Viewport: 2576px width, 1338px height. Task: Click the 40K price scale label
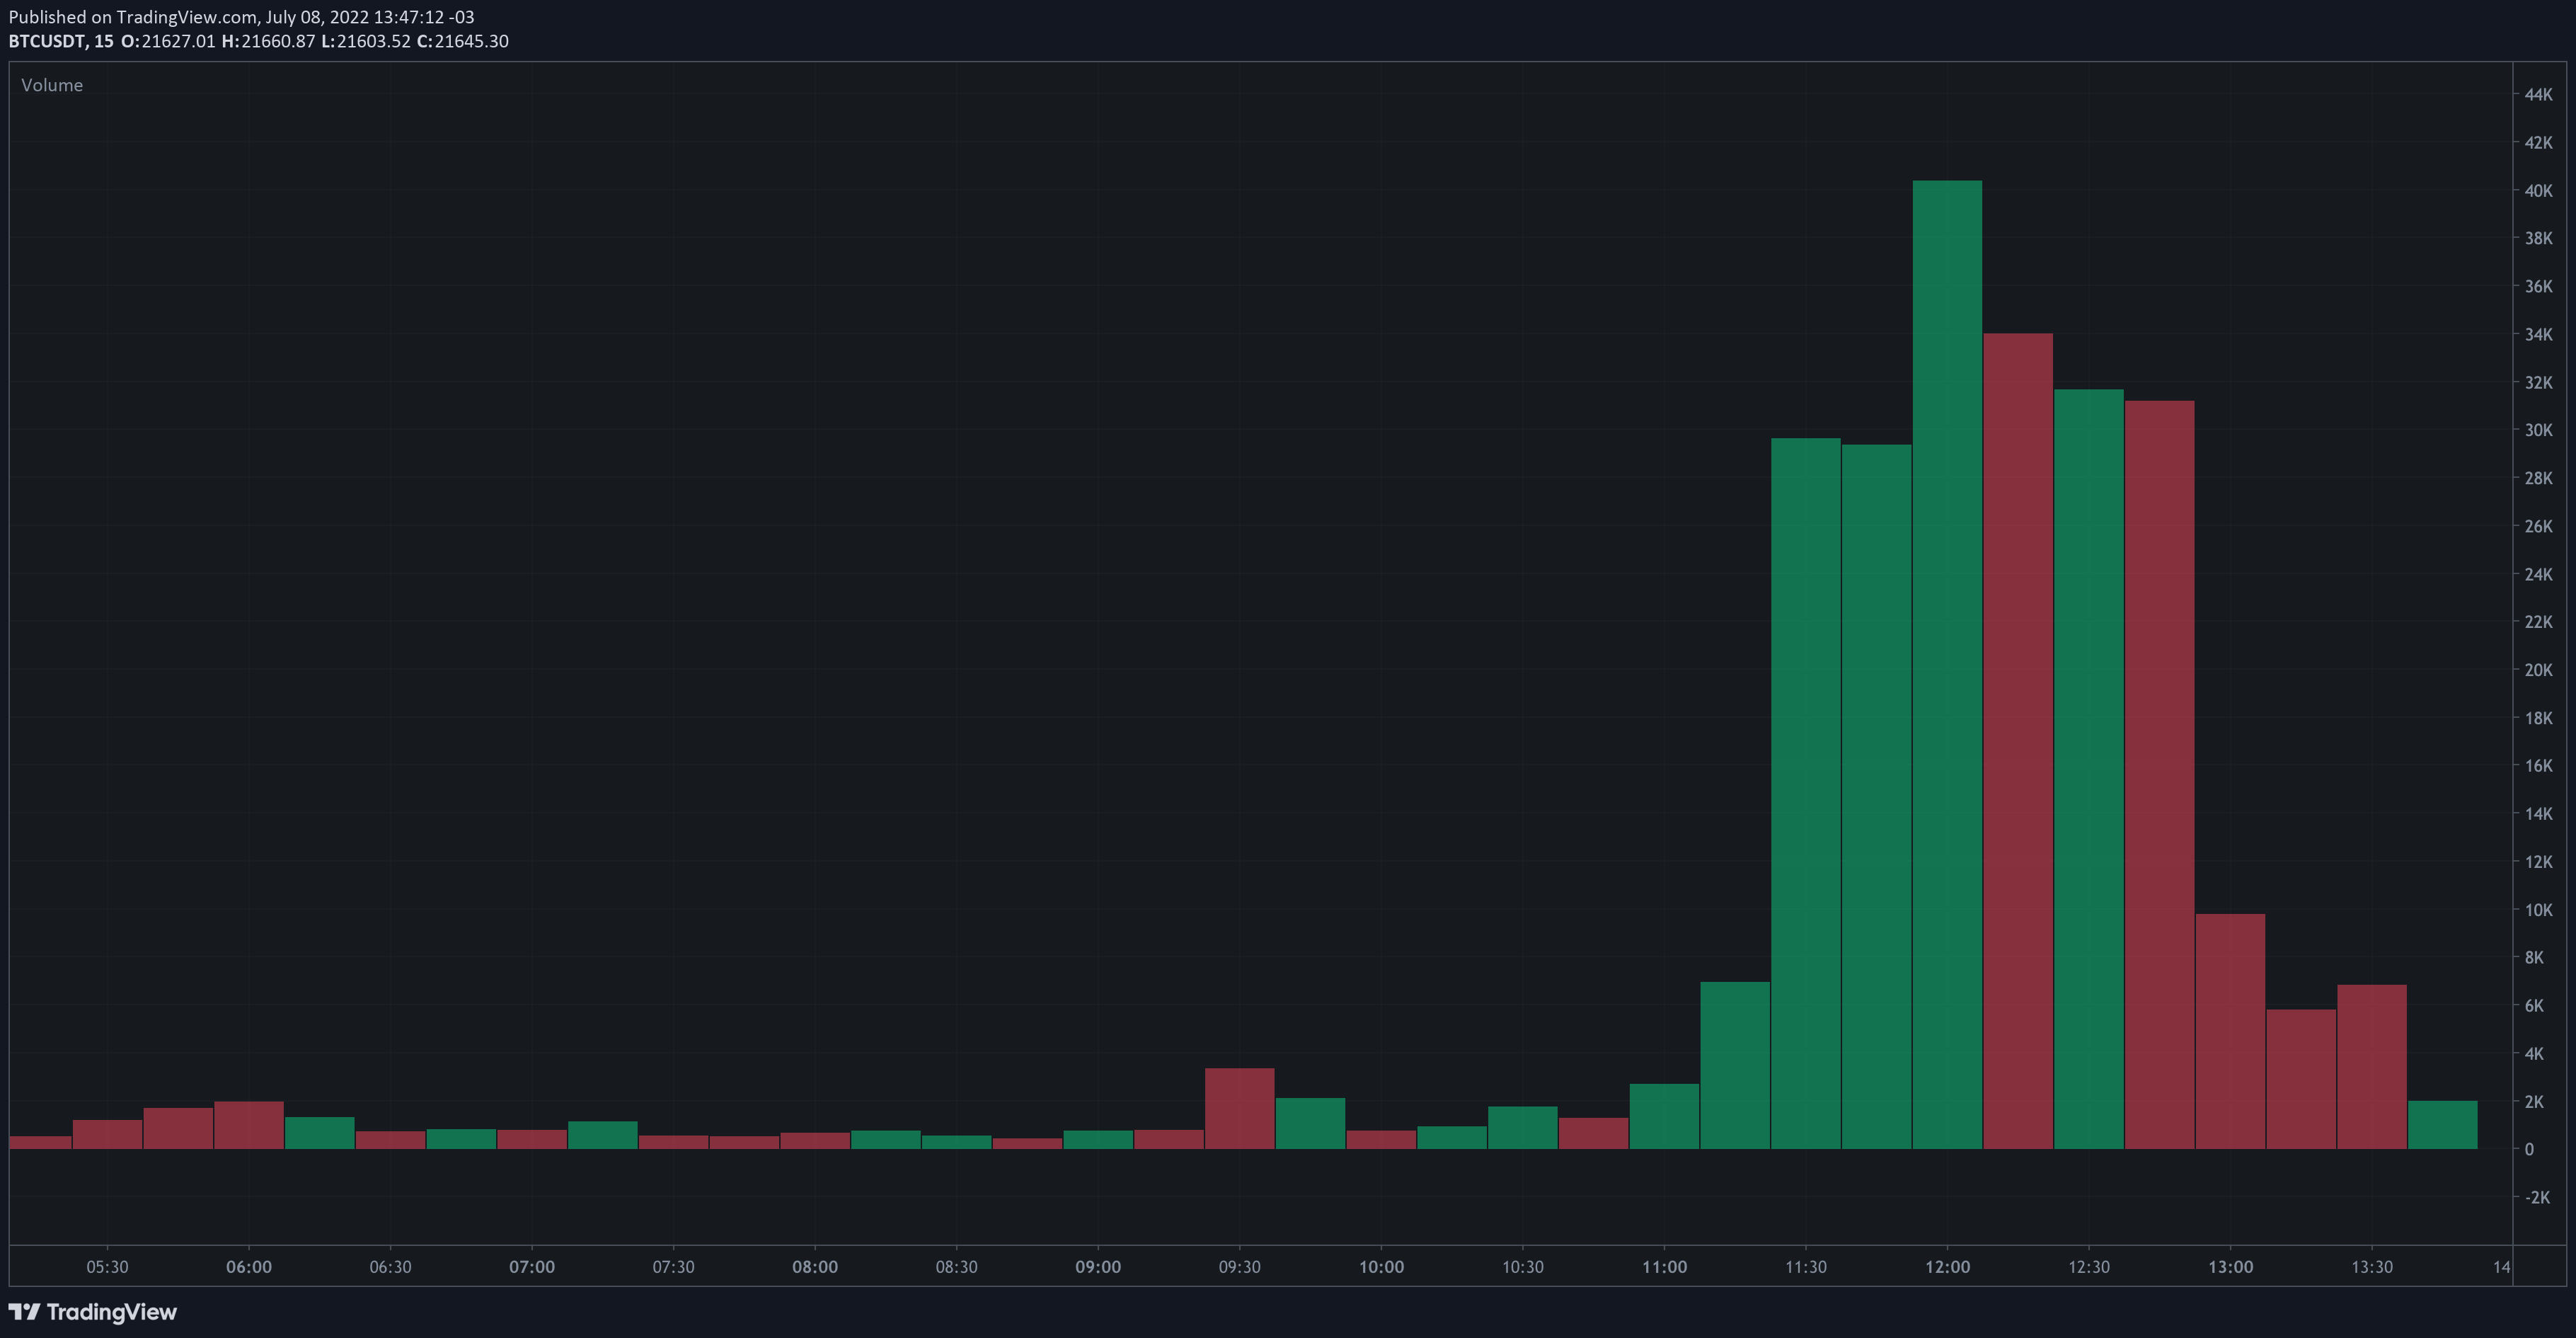(x=2538, y=190)
